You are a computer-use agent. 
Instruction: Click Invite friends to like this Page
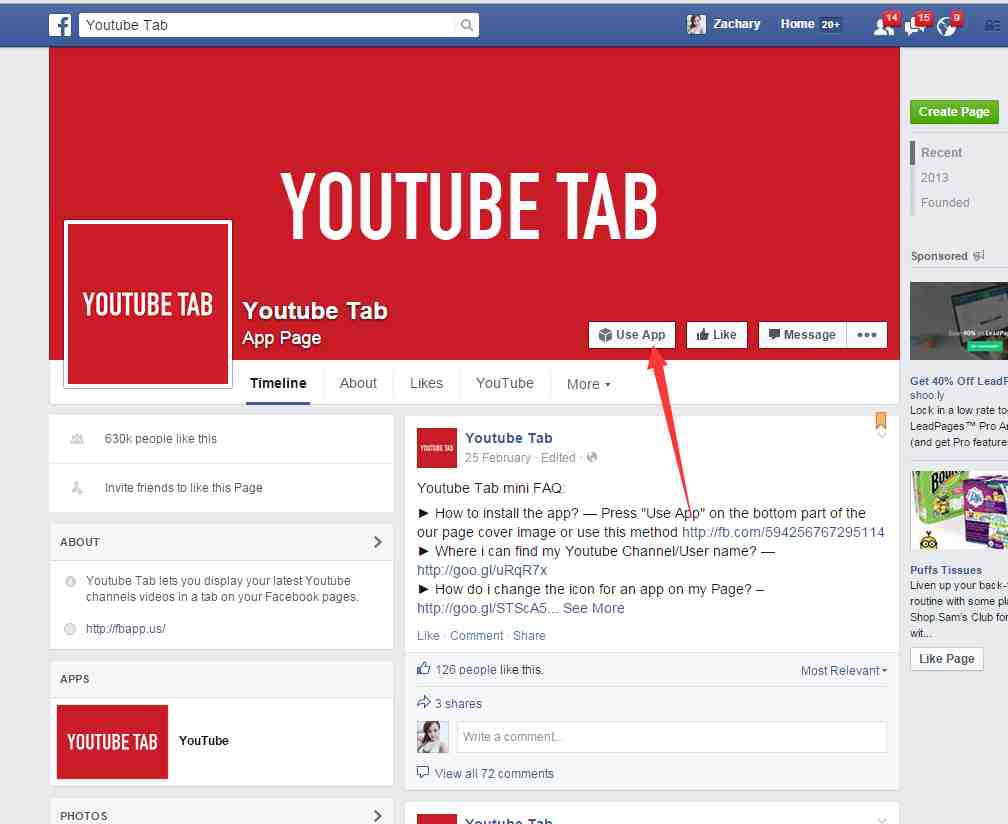pos(183,488)
